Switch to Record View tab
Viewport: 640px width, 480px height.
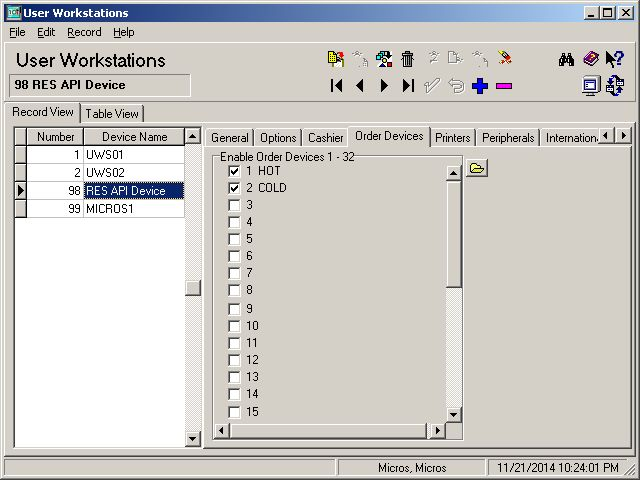pos(43,112)
